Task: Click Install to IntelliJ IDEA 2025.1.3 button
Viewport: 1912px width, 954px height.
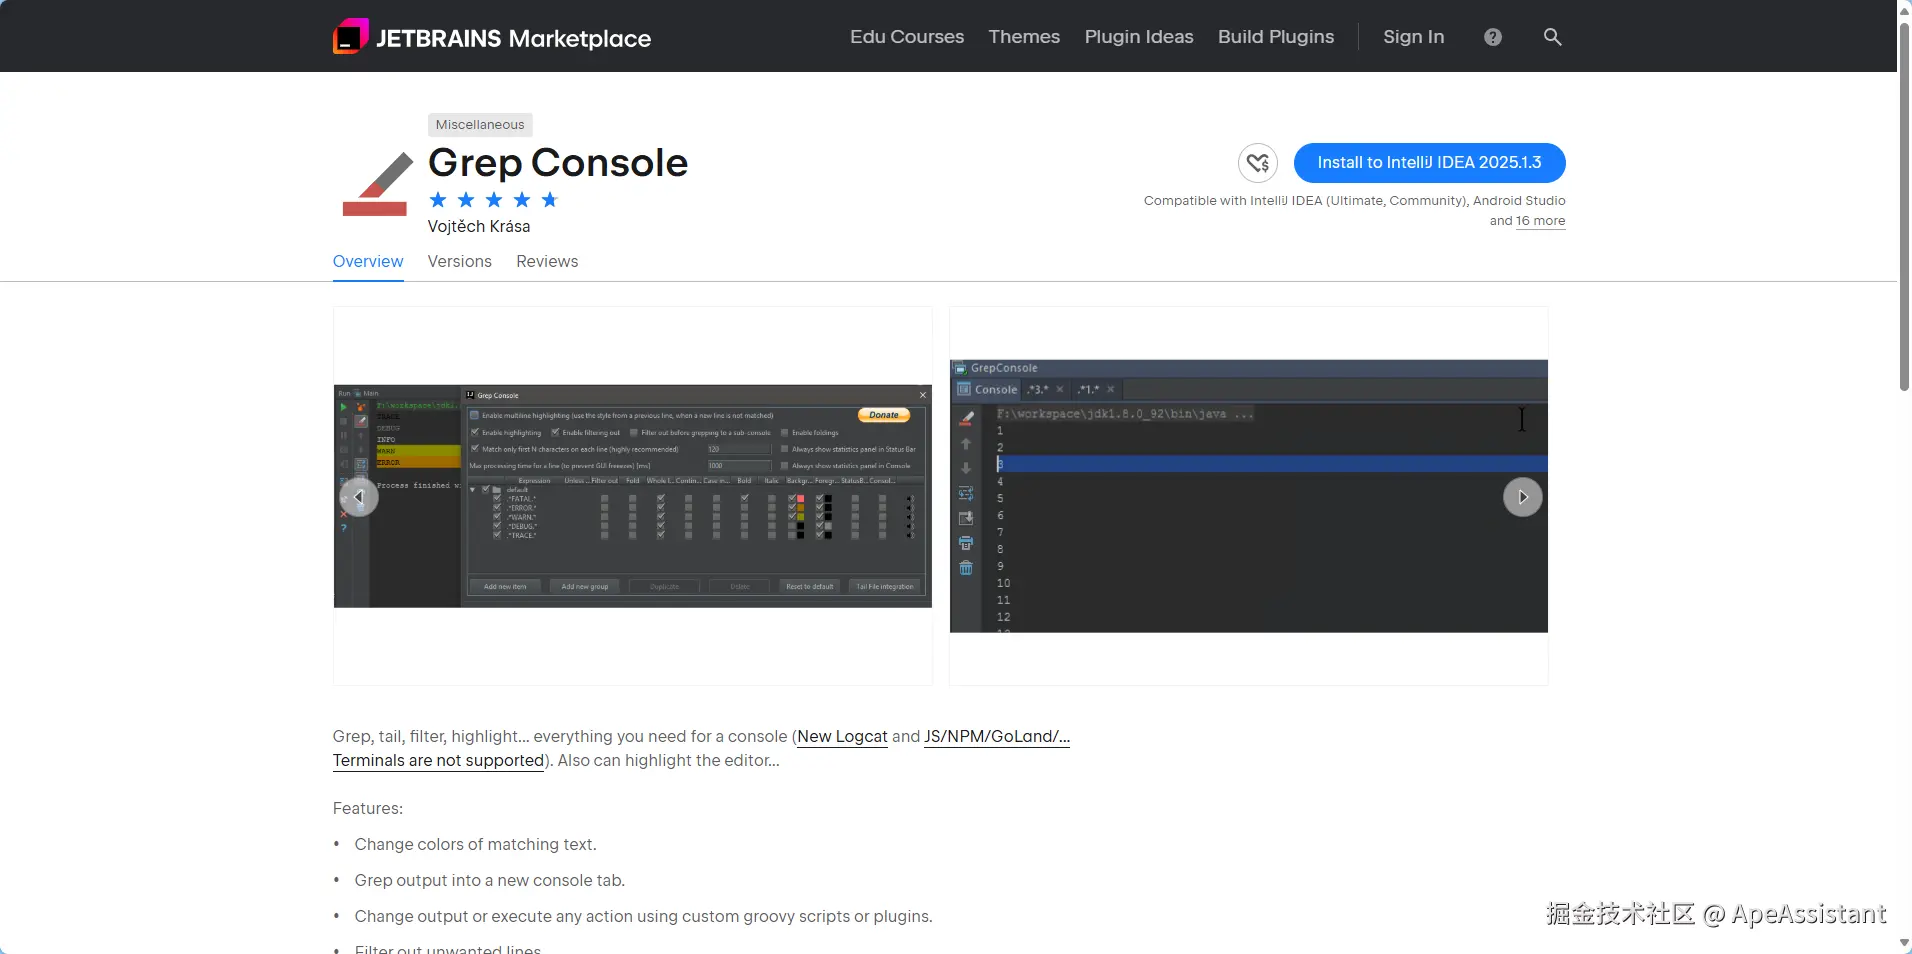Action: (1430, 163)
